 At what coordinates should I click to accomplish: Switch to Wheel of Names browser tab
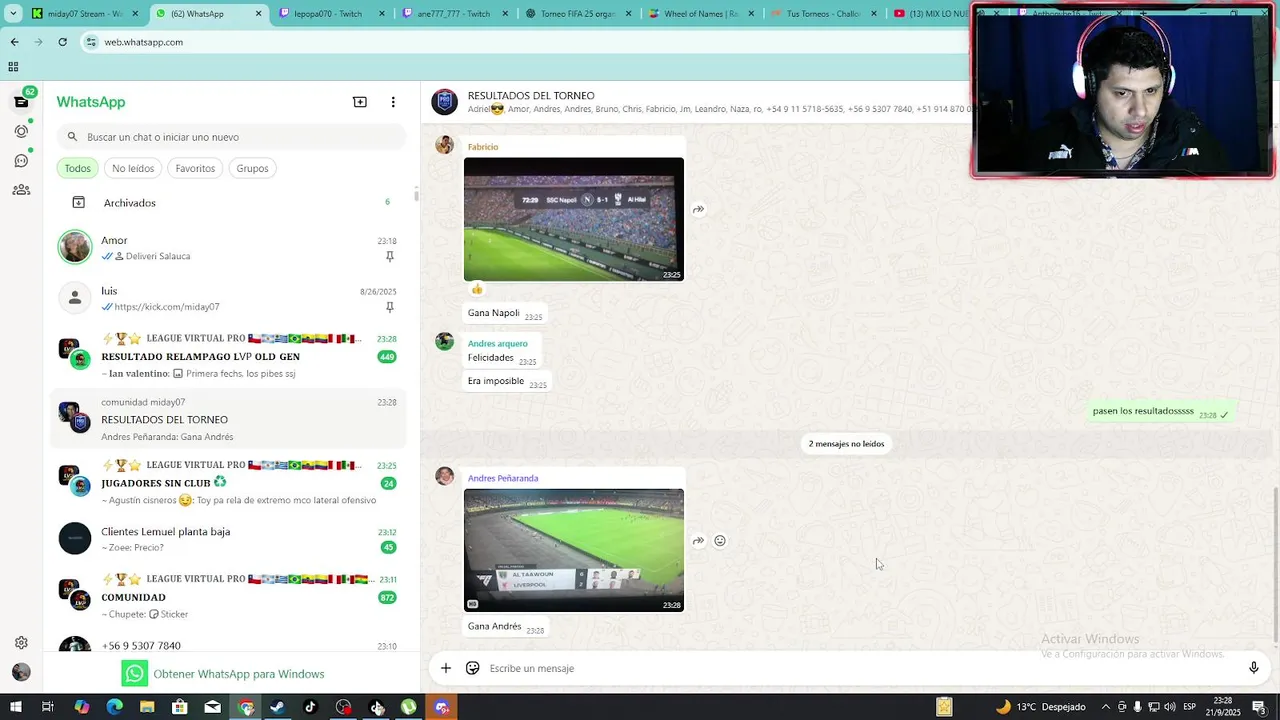[700, 14]
